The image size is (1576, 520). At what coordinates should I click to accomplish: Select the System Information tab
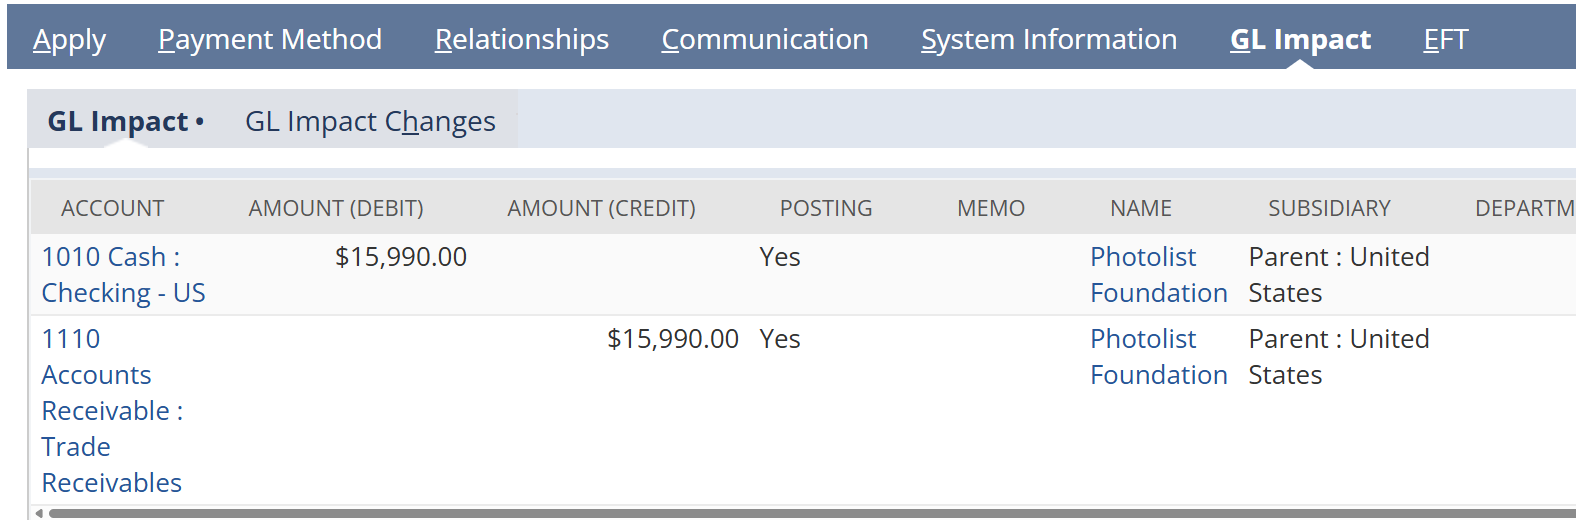click(x=1048, y=39)
